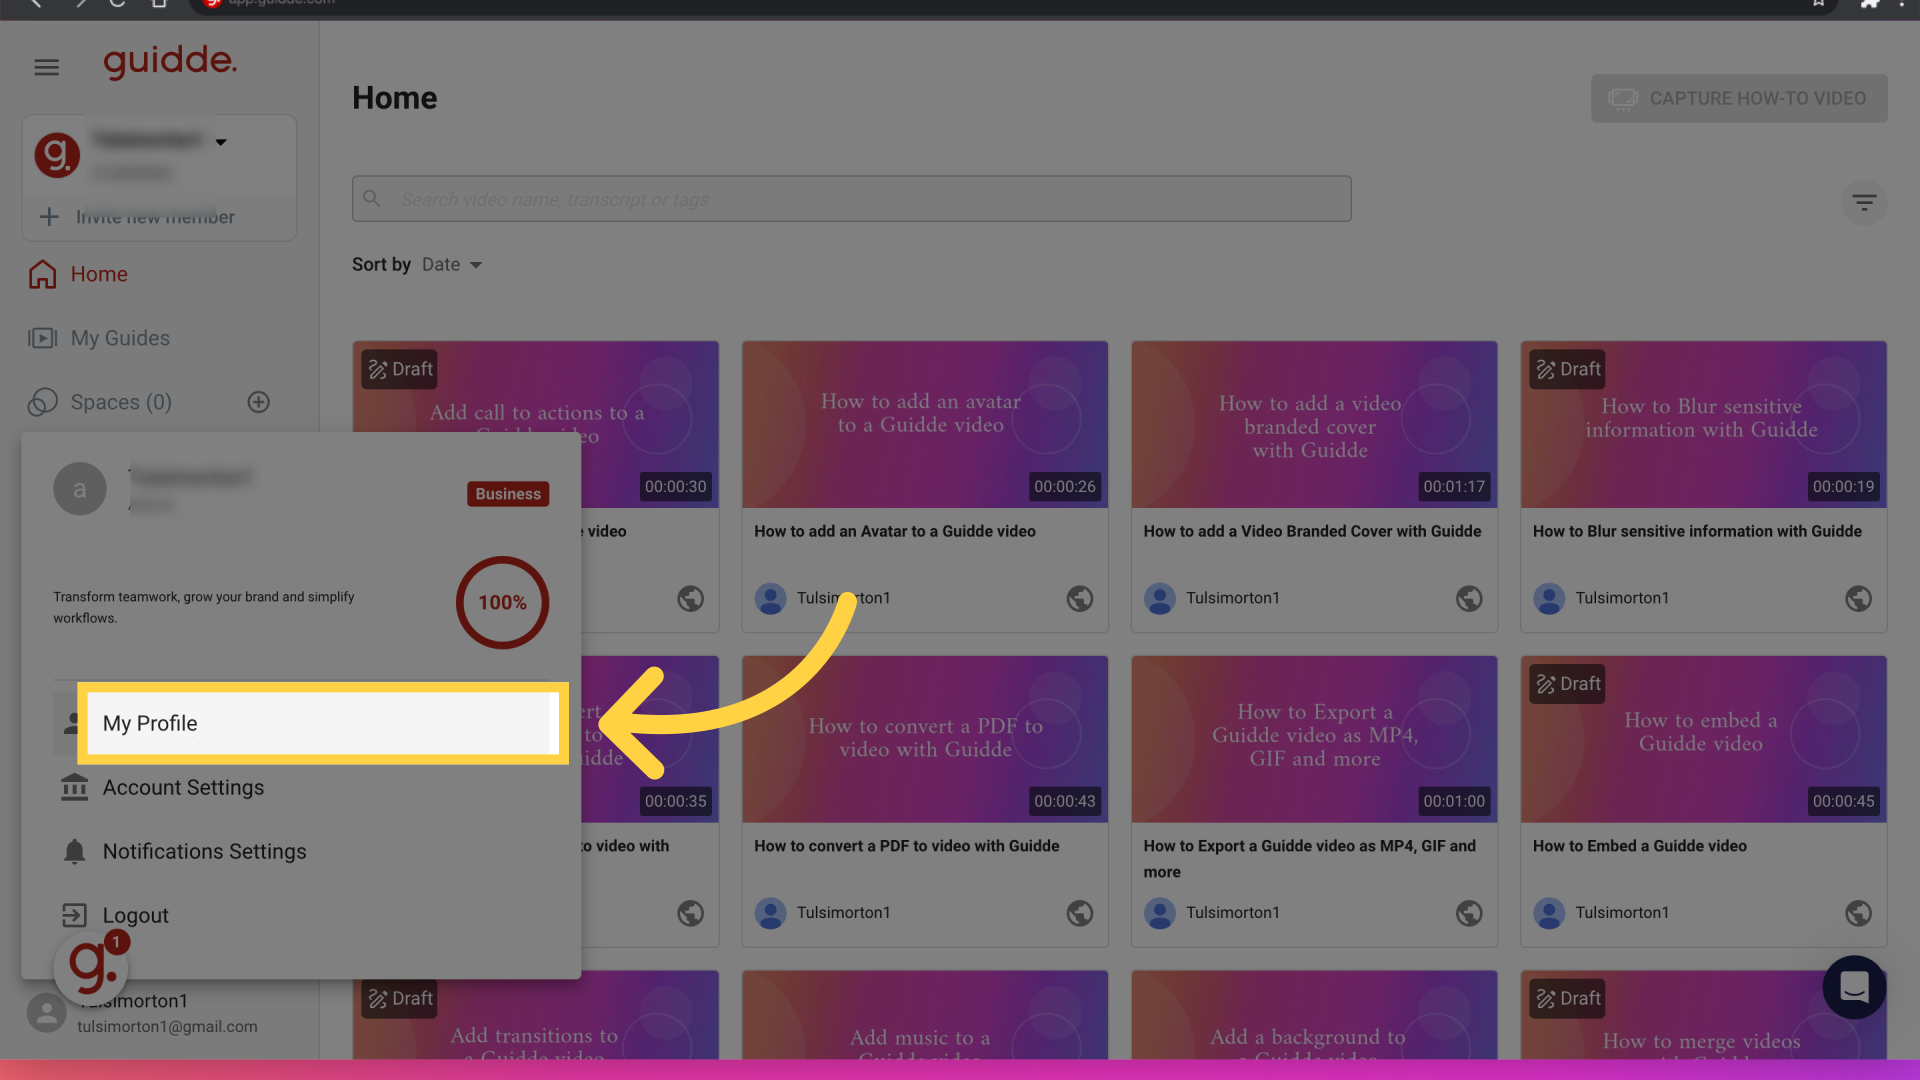Click user avatar at sidebar bottom
1920x1080 pixels.
pyautogui.click(x=46, y=1013)
